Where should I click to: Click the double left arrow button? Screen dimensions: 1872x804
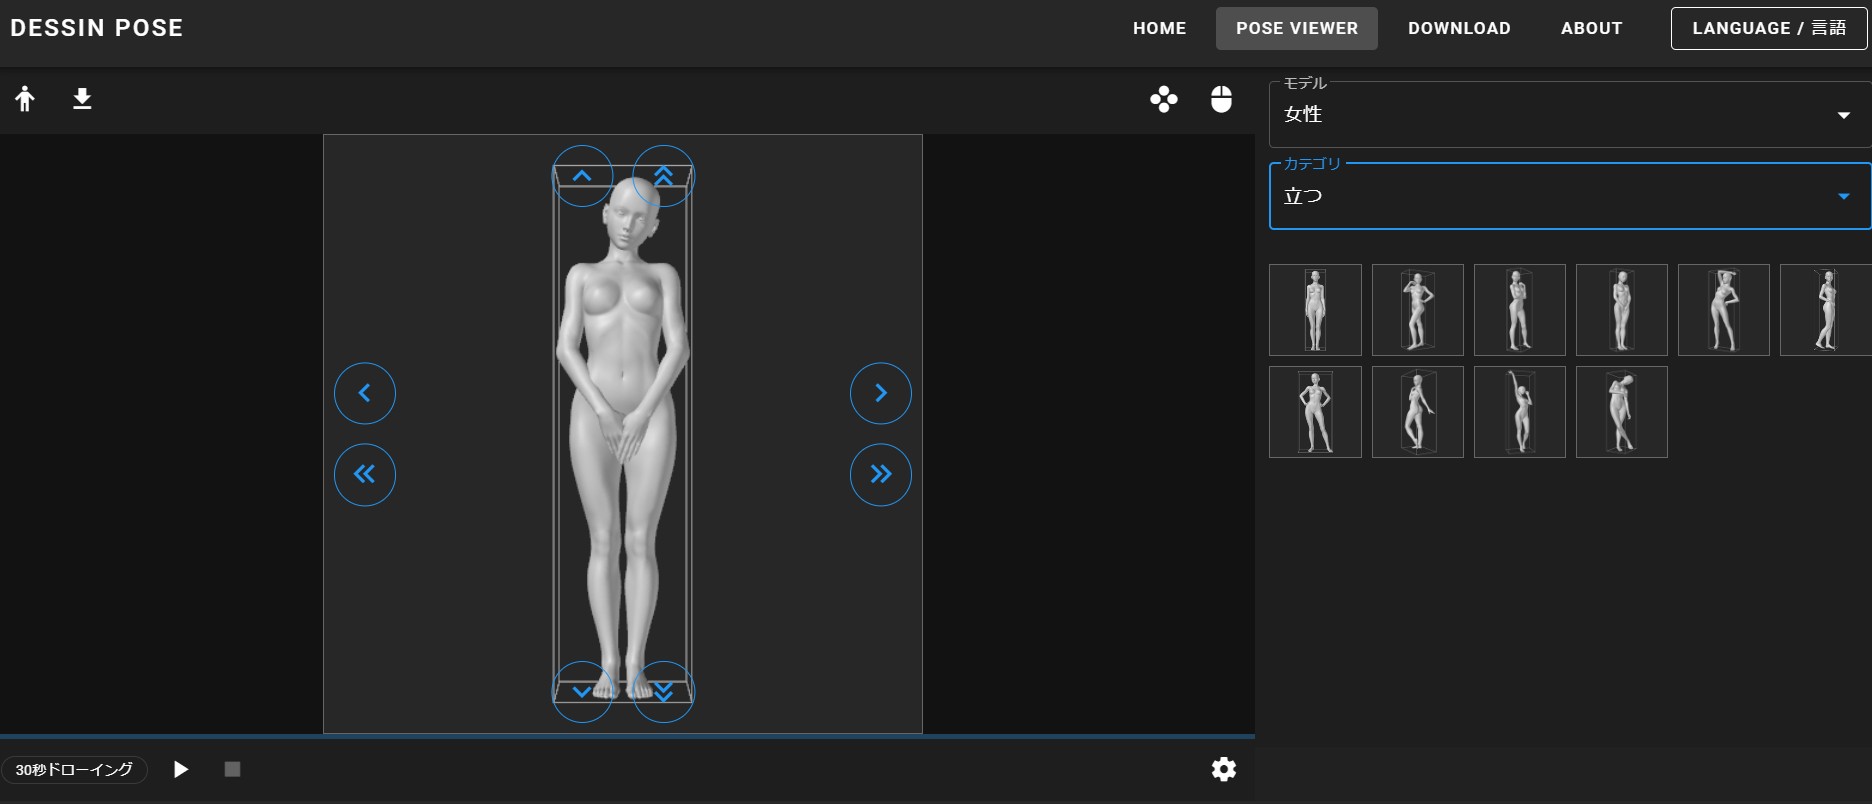click(x=365, y=474)
